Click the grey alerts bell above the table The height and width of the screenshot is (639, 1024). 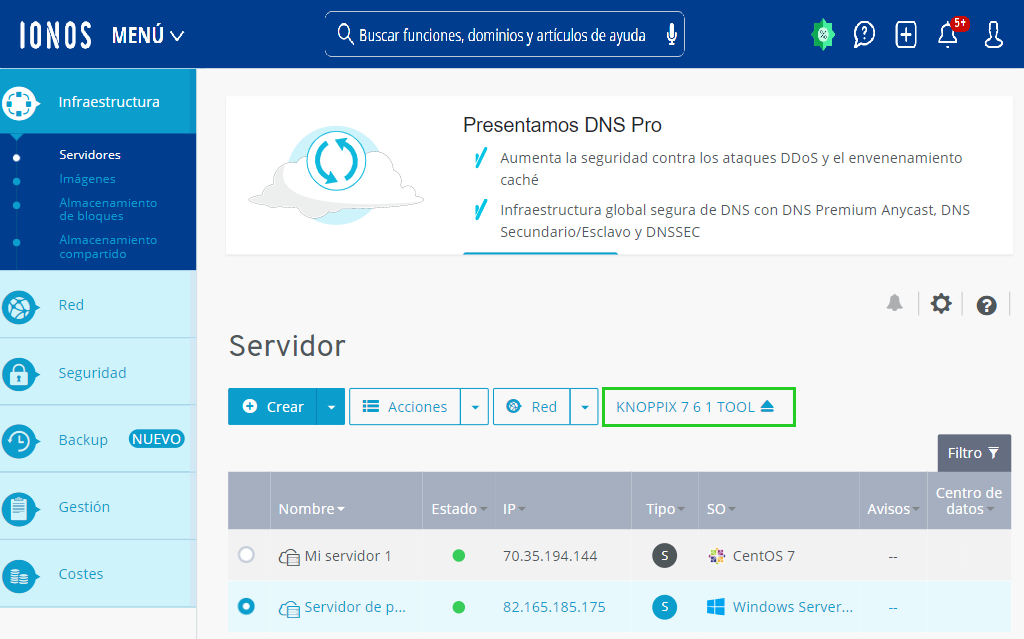click(895, 303)
